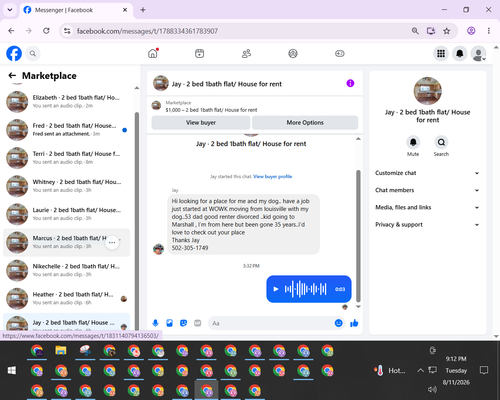Image resolution: width=500 pixels, height=400 pixels.
Task: Go back one page in the browser
Action: (11, 31)
